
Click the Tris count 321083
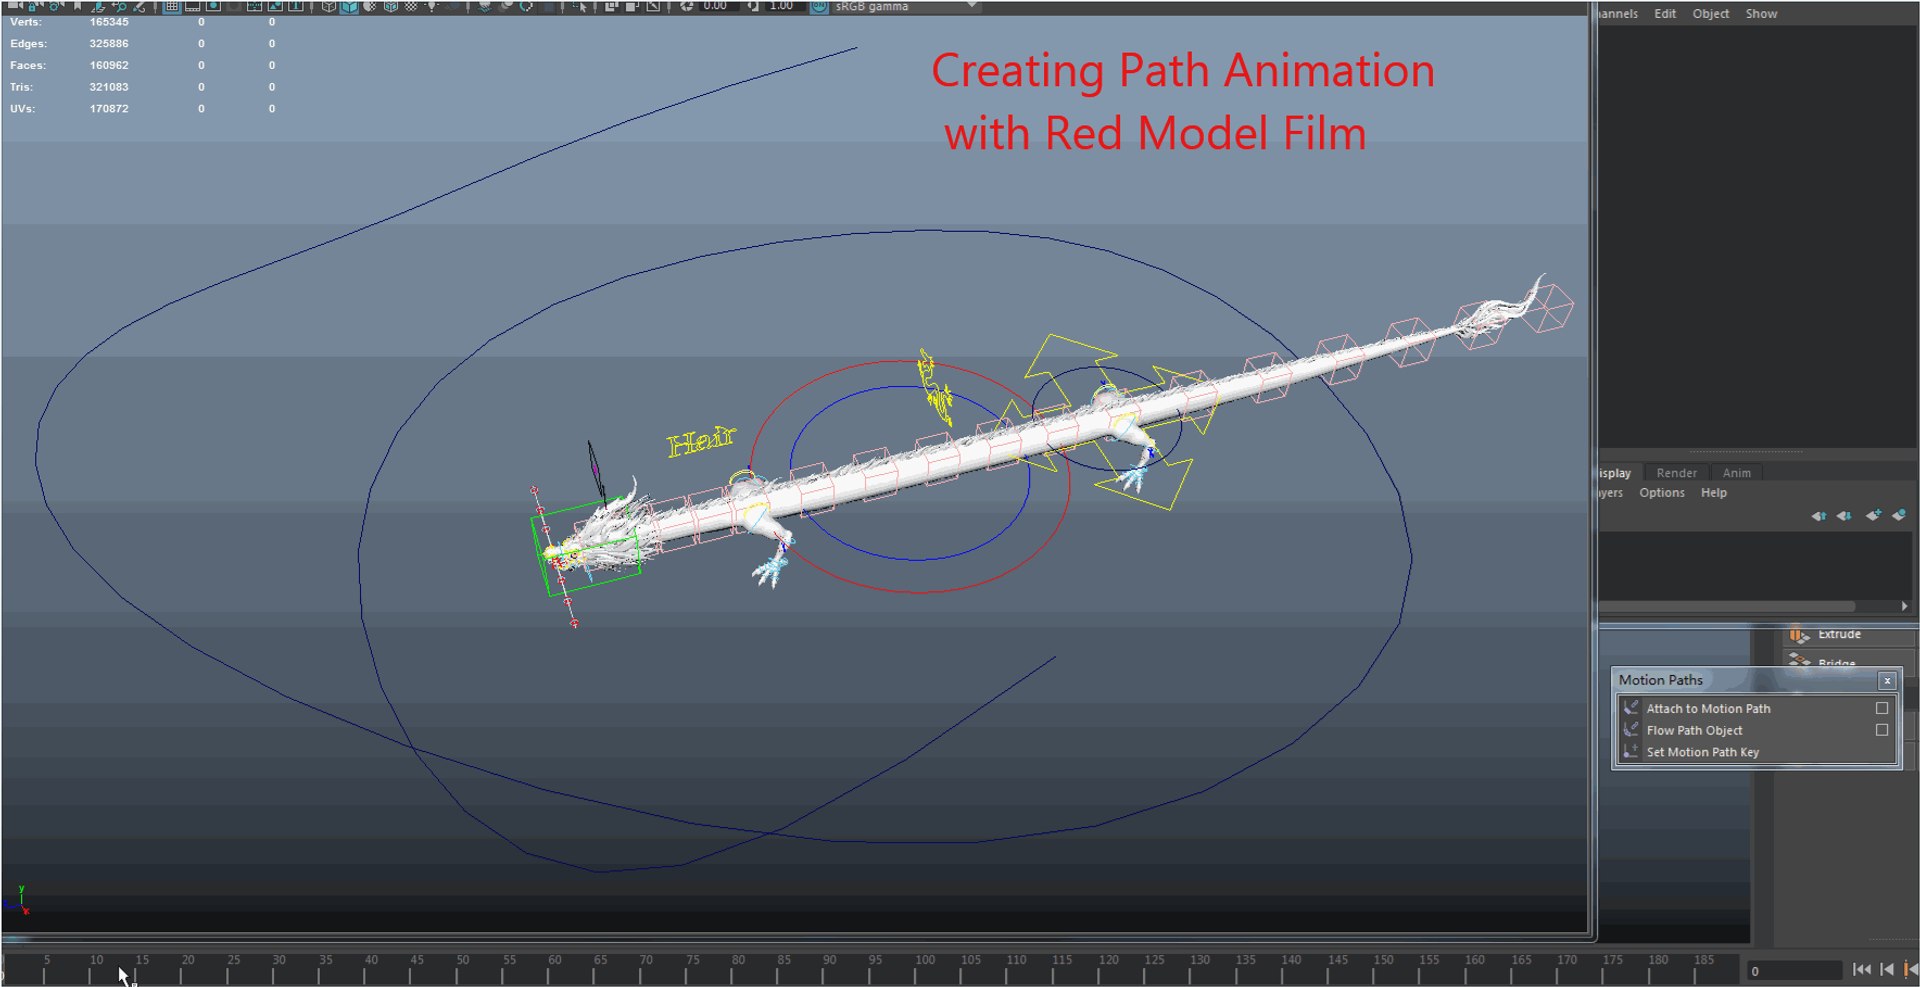click(x=109, y=87)
